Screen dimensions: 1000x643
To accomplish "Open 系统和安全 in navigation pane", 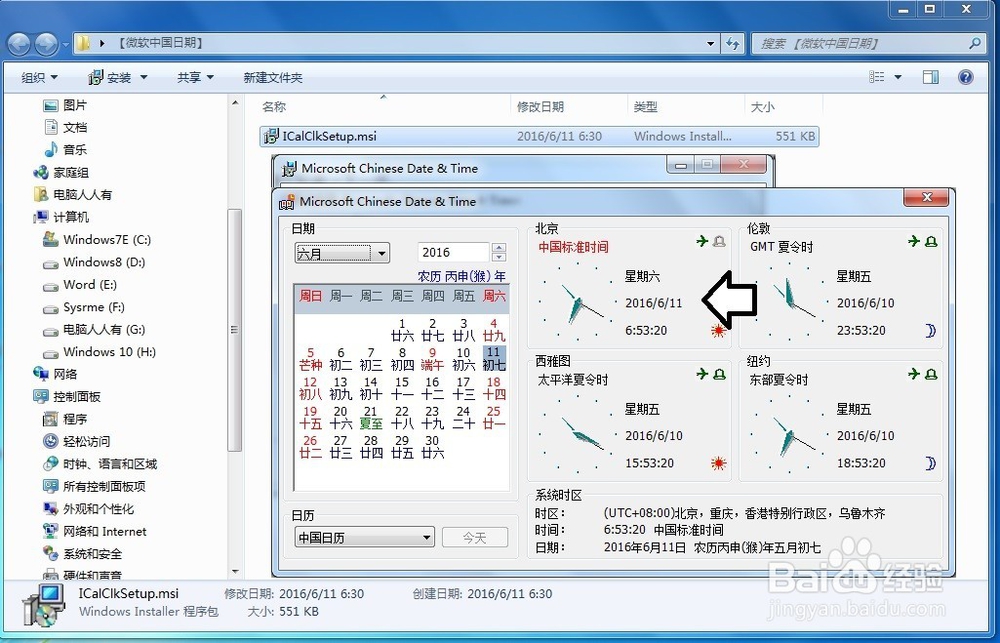I will tap(82, 554).
